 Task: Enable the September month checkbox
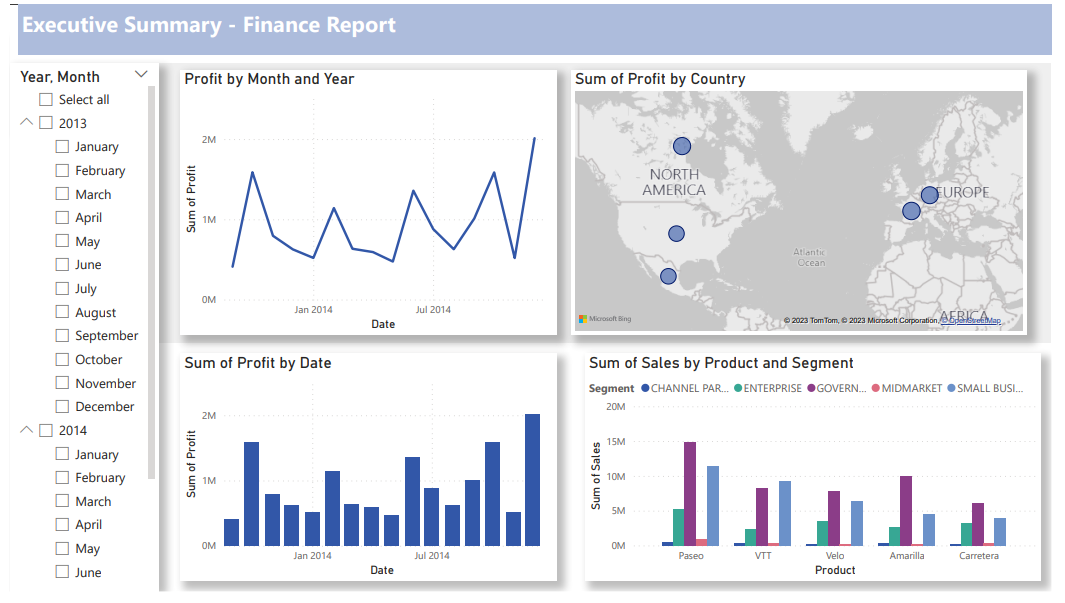click(x=62, y=336)
